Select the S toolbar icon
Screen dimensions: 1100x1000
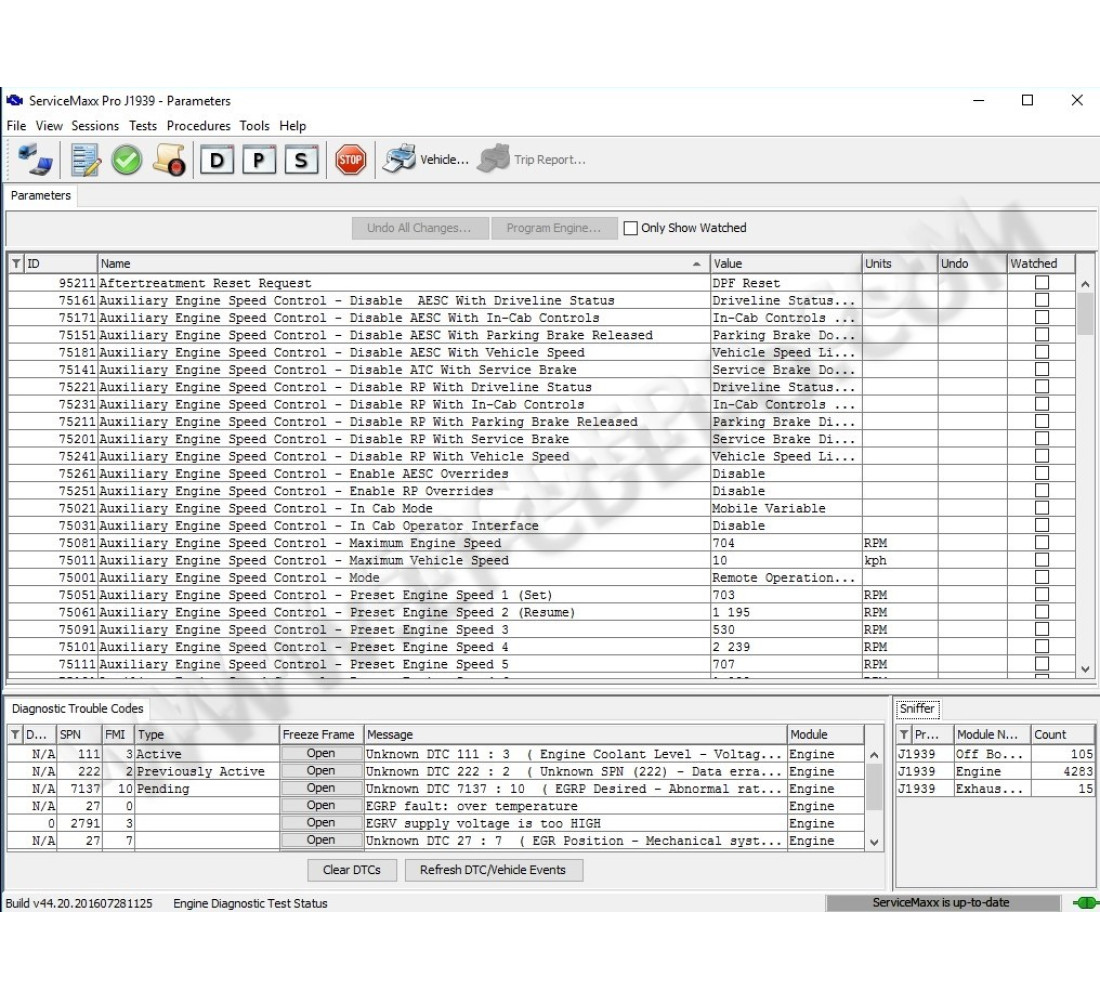pos(301,159)
